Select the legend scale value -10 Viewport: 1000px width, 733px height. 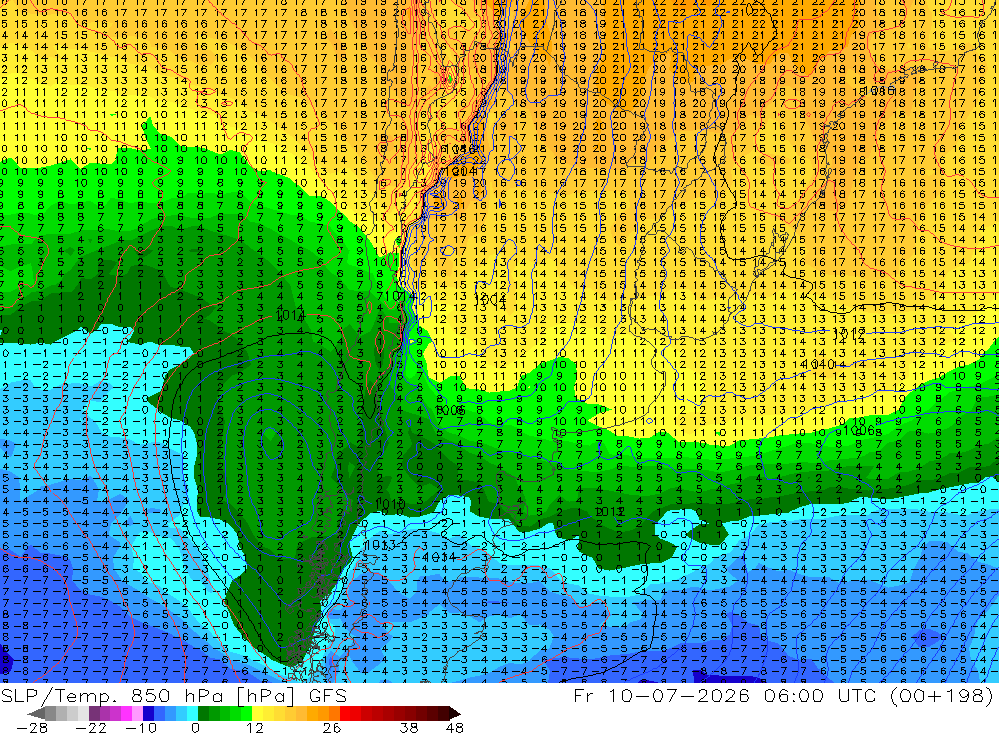(x=141, y=727)
